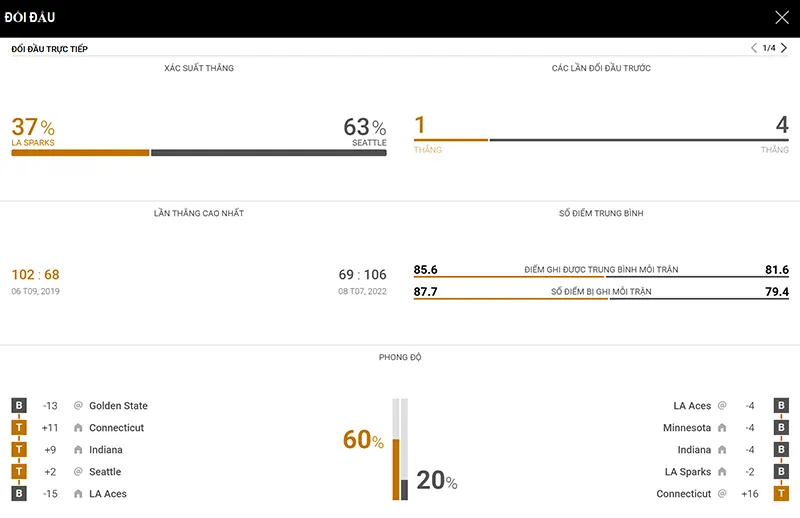
Task: Select the Đối Đầu Trực Tiếp section heading
Action: (49, 49)
